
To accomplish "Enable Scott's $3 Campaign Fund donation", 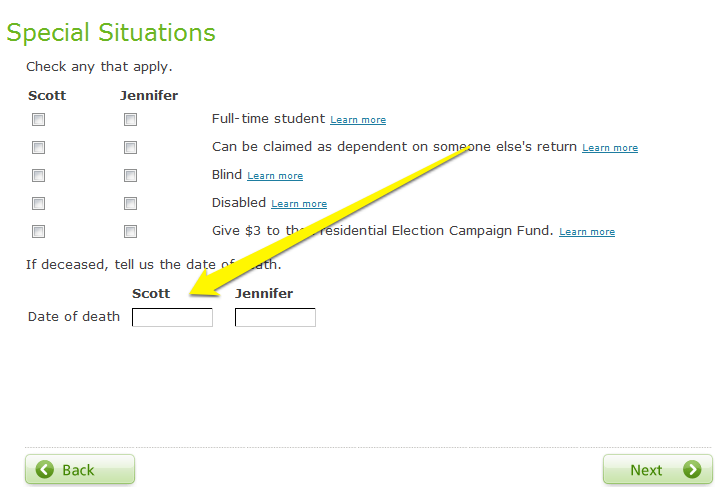I will (x=39, y=232).
